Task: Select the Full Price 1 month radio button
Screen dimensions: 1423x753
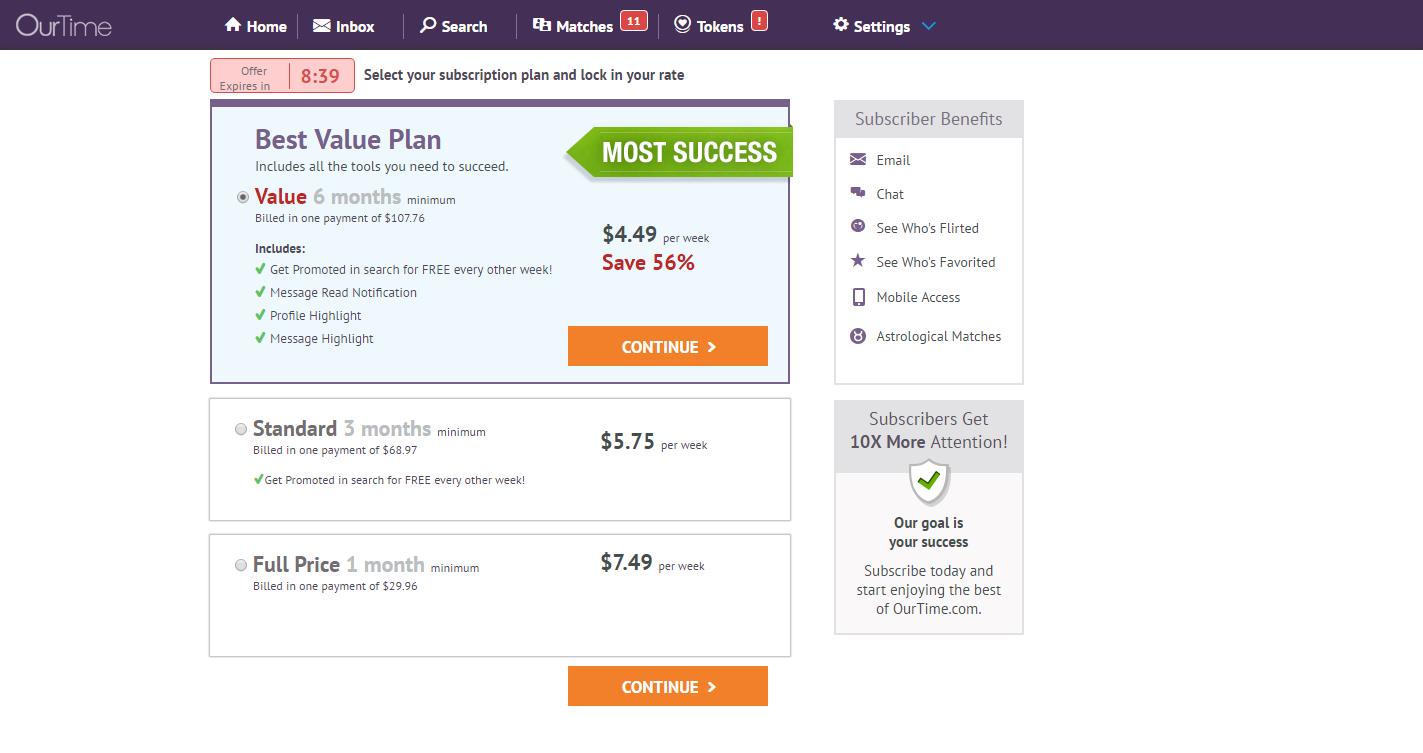Action: tap(240, 565)
